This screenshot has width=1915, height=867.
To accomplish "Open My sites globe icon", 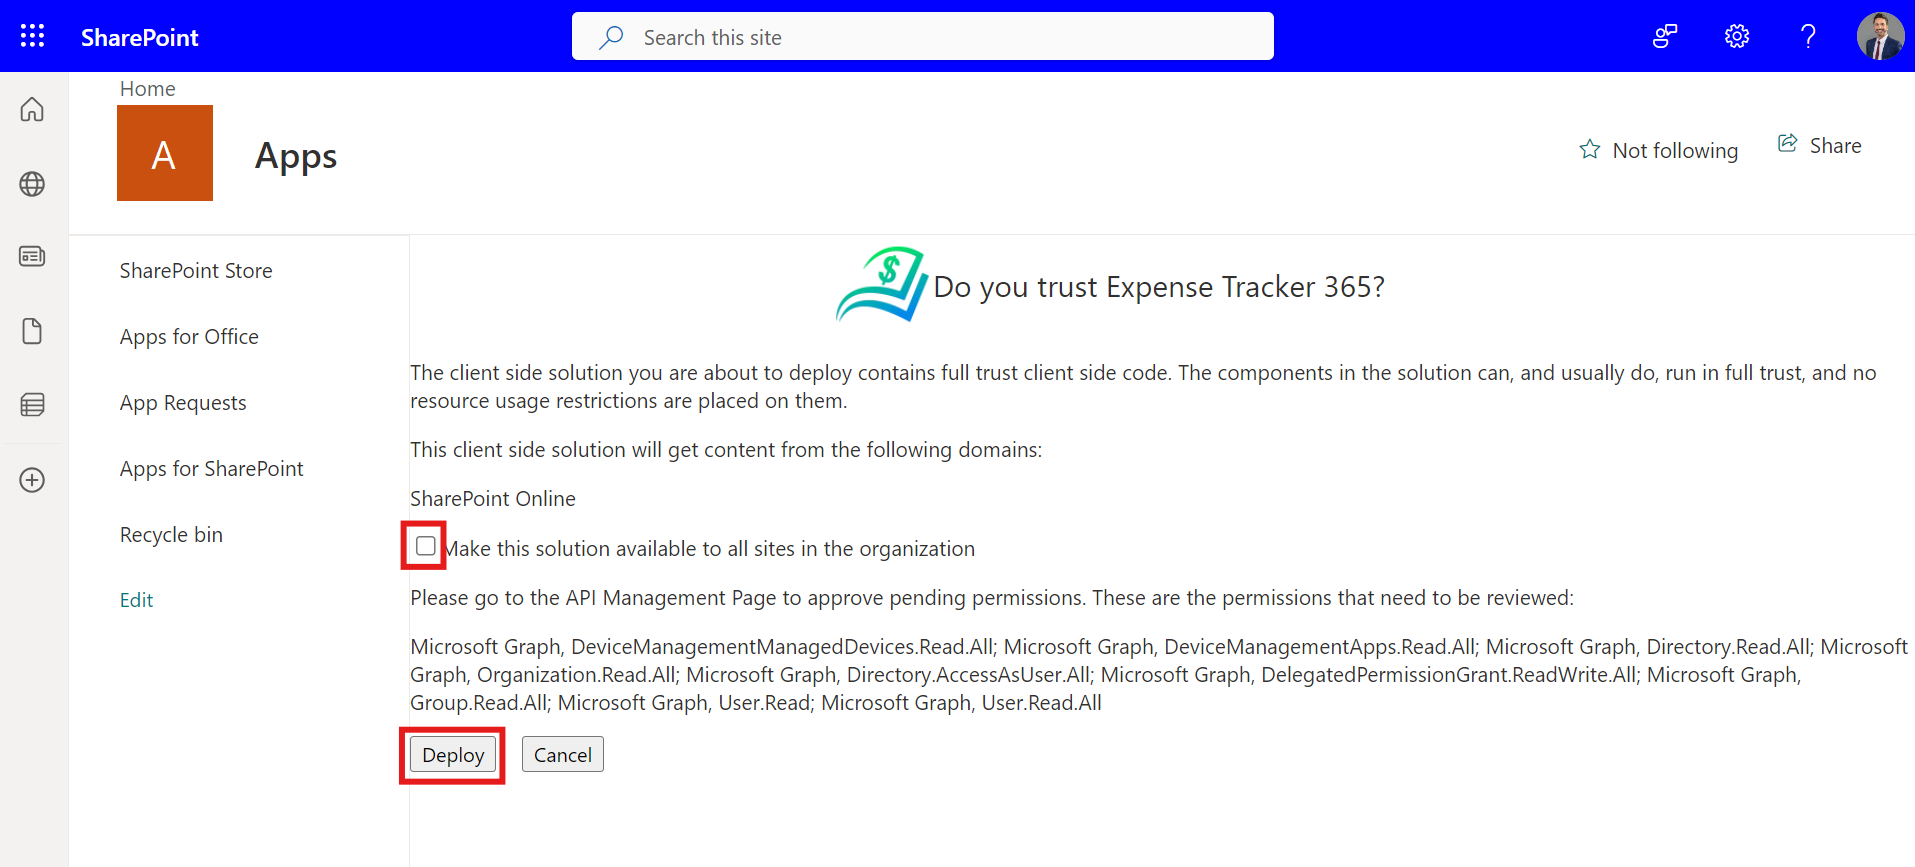I will click(x=32, y=184).
